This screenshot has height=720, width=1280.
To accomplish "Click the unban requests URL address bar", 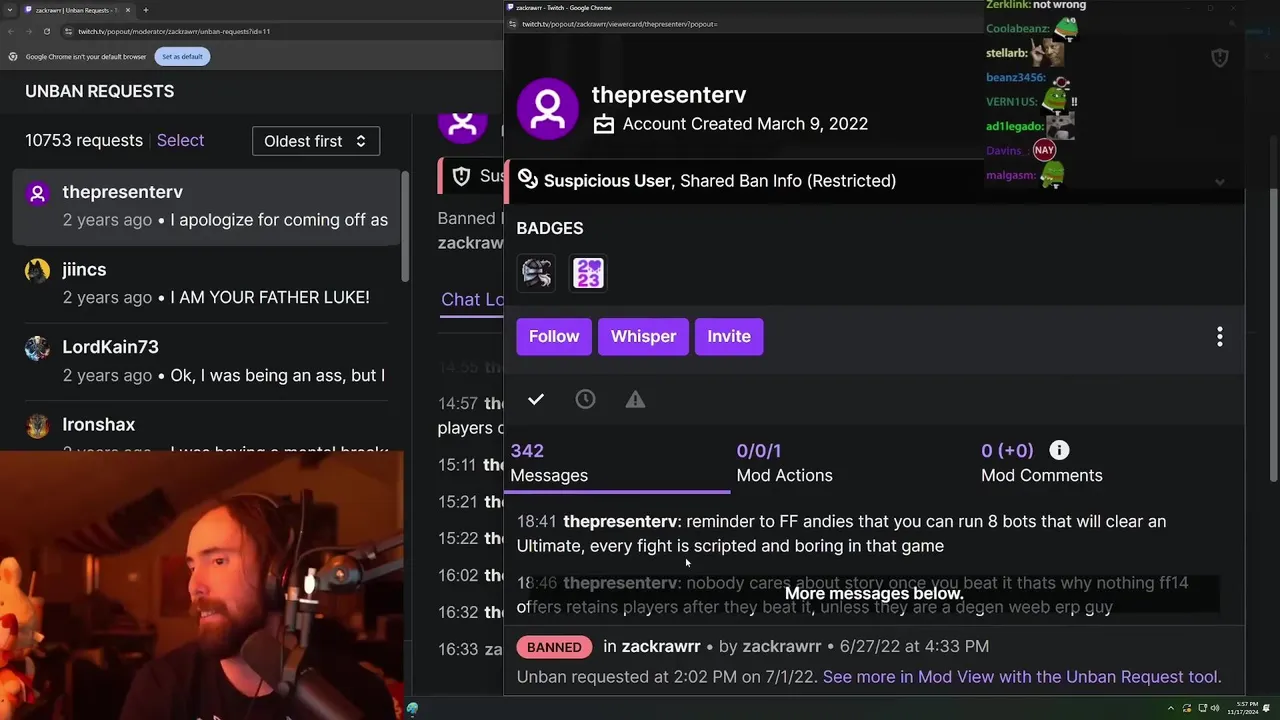I will (280, 31).
